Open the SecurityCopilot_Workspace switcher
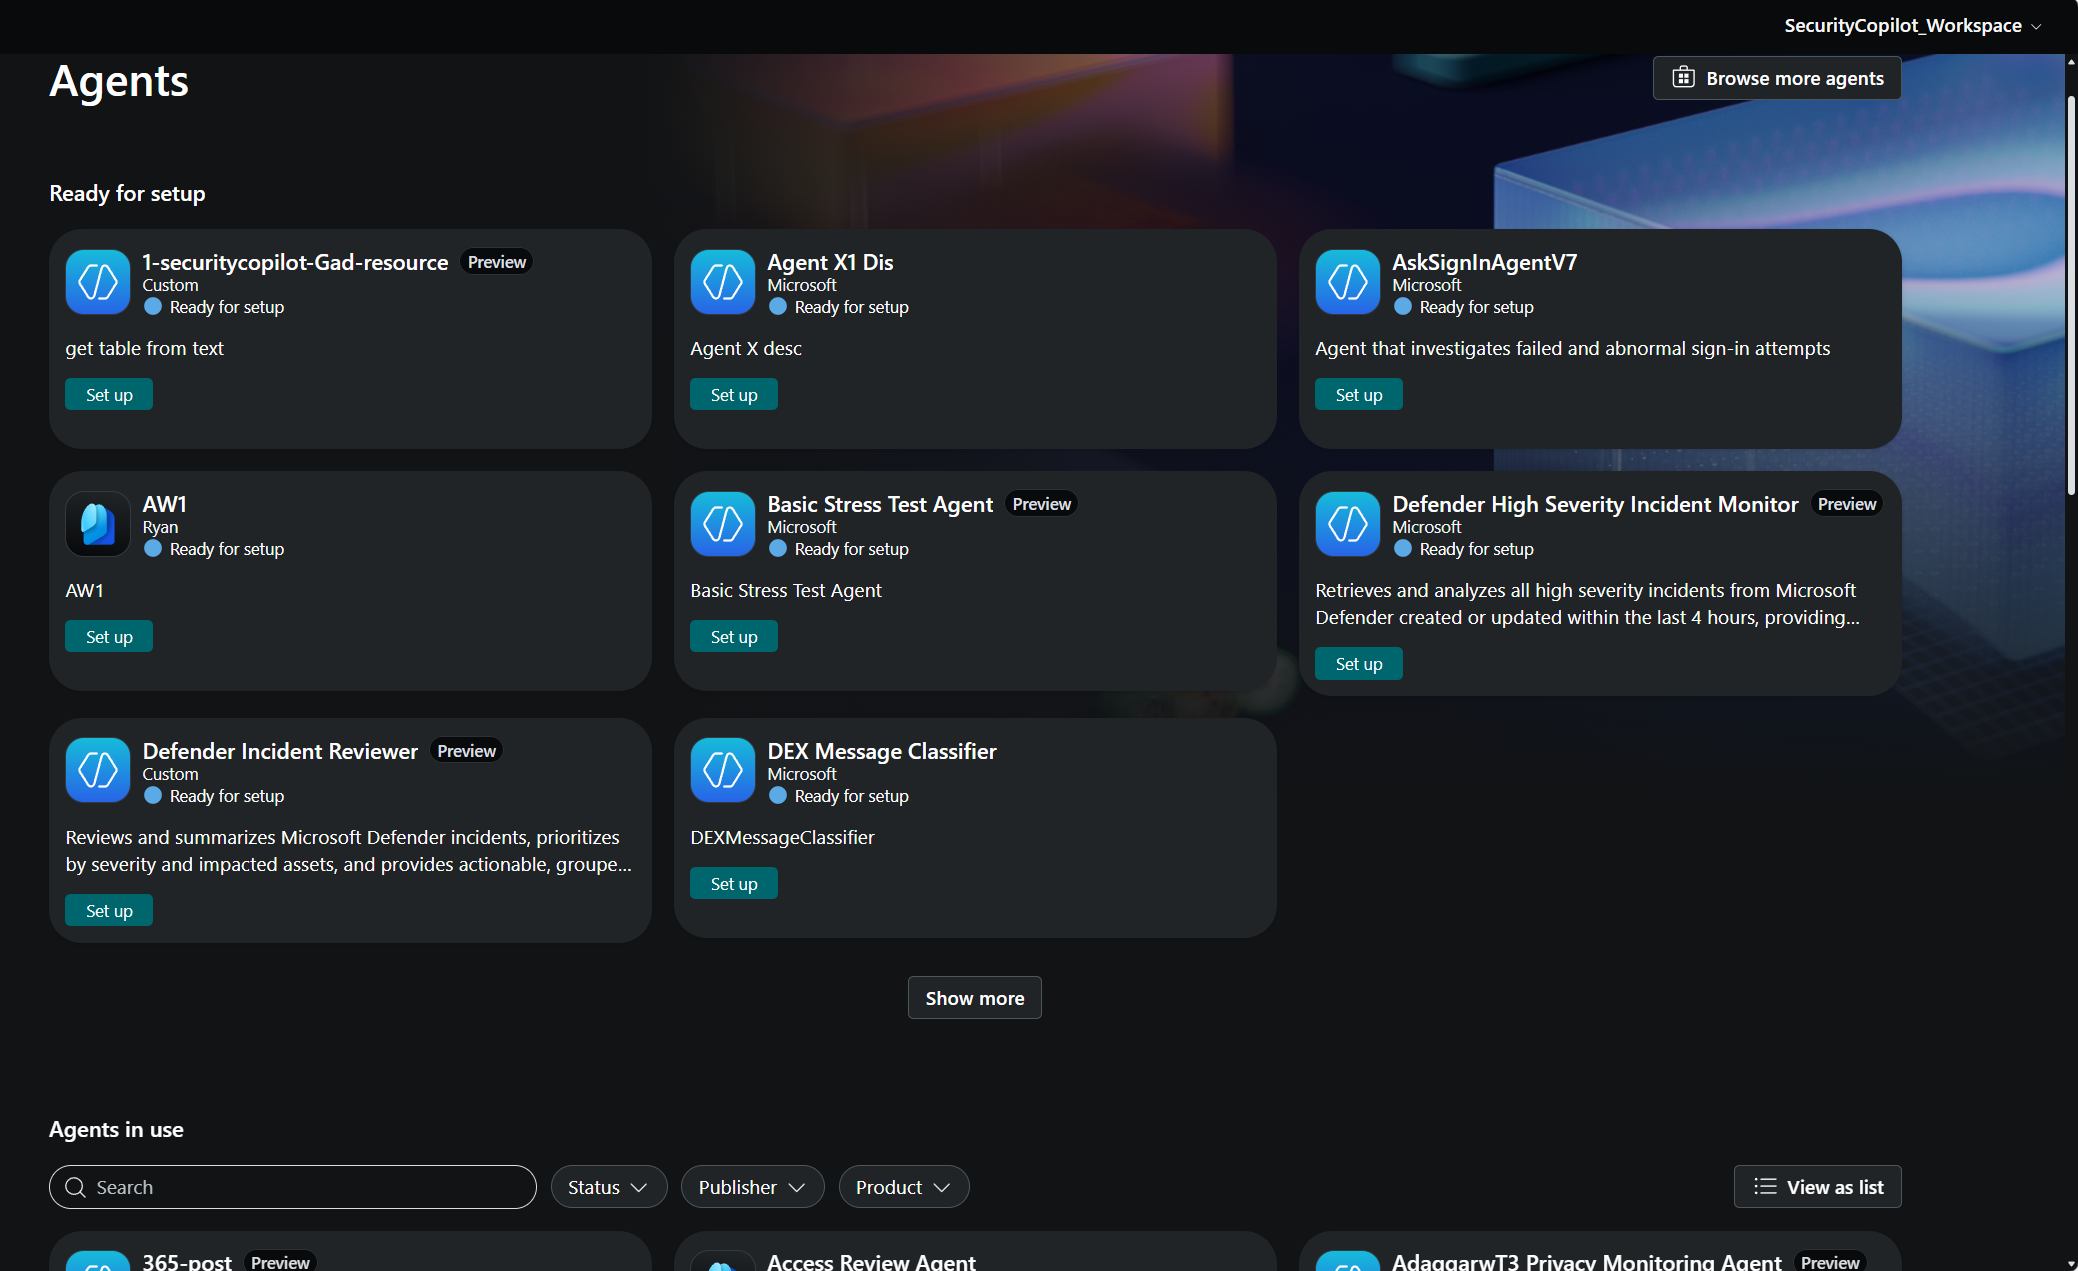Screen dimensions: 2078x1271 click(x=1913, y=26)
